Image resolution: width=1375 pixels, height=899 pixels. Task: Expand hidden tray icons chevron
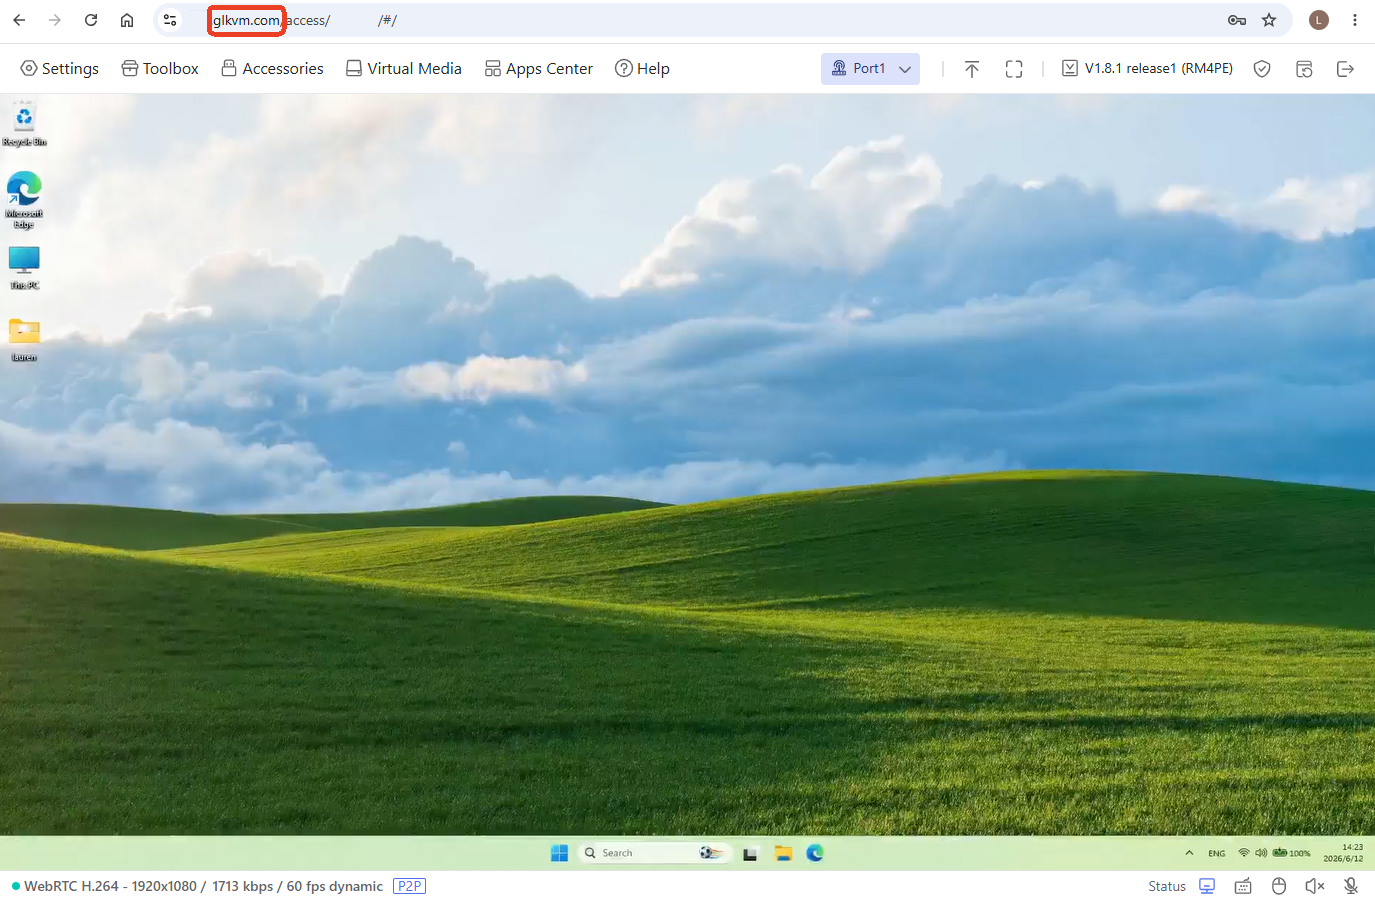(1189, 853)
